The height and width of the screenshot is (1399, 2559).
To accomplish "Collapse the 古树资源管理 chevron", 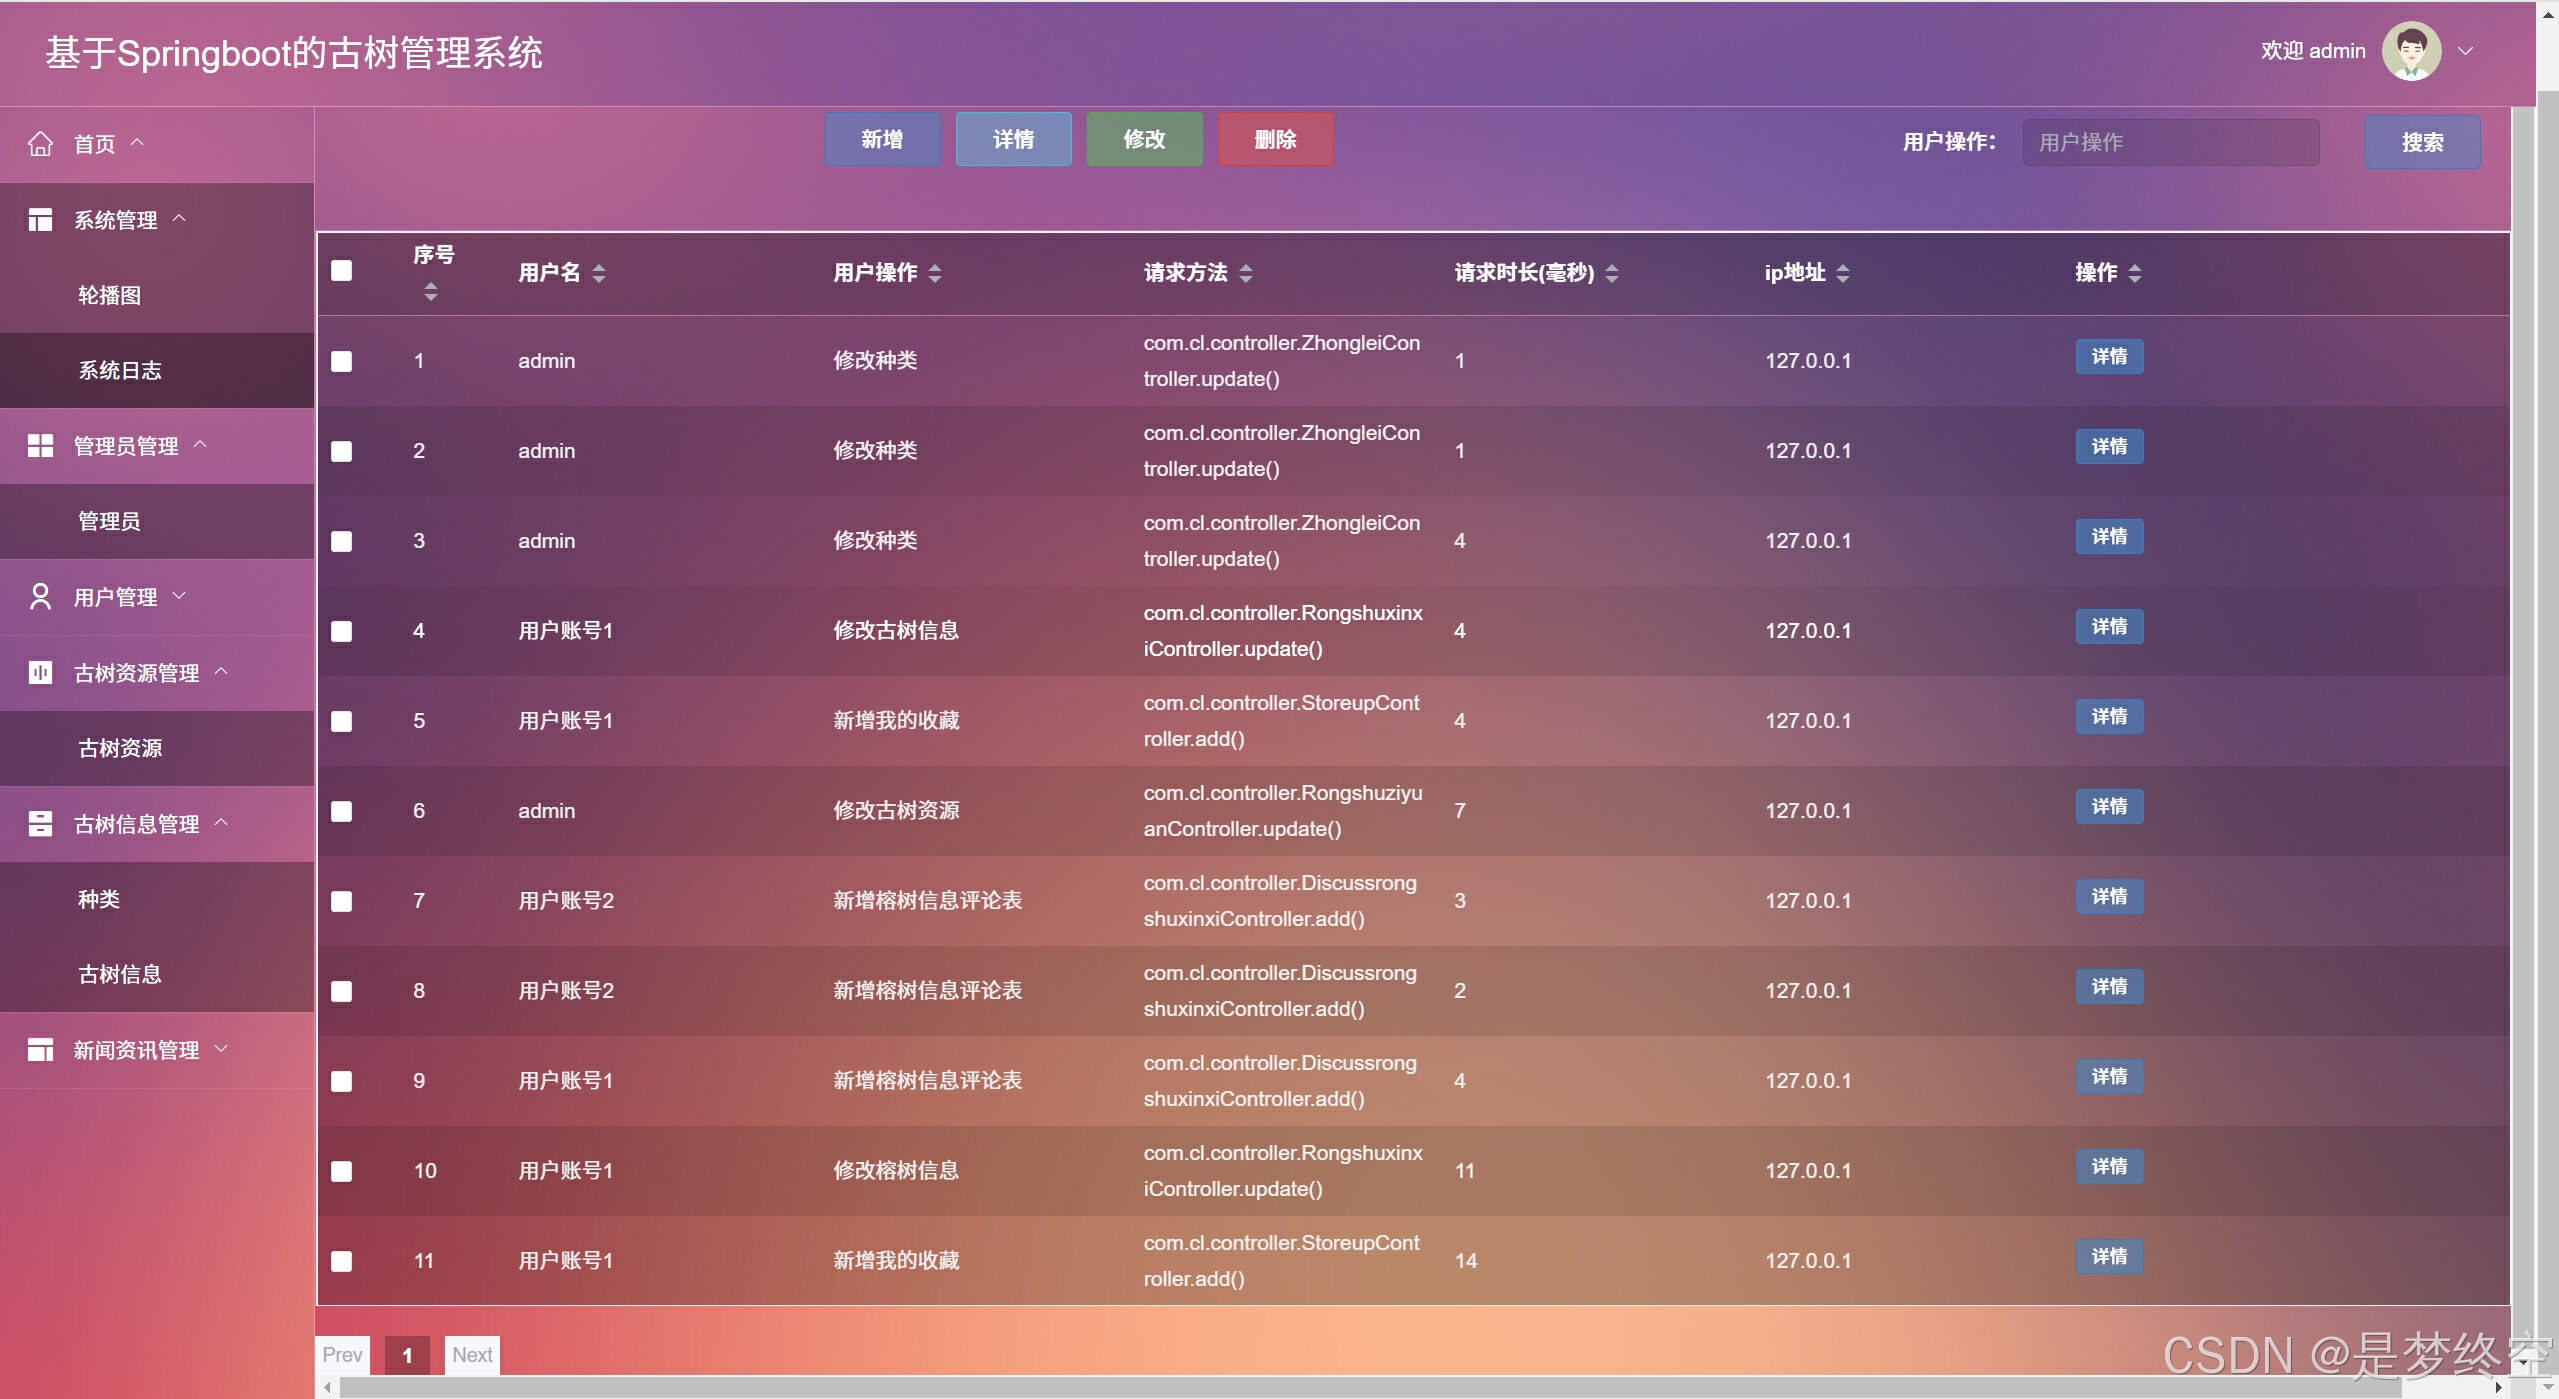I will tap(222, 671).
